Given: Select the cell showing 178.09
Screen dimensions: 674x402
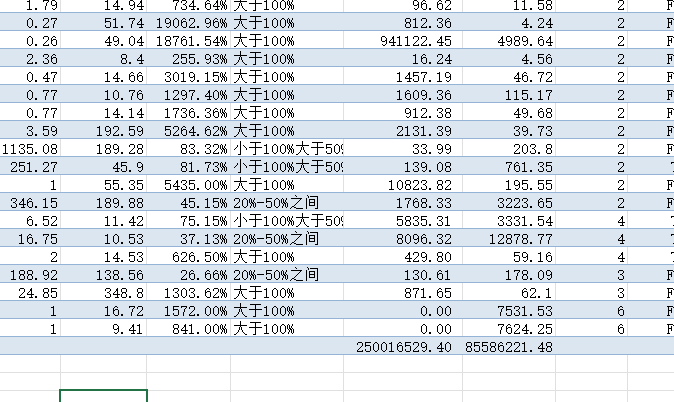Looking at the screenshot, I should click(509, 275).
